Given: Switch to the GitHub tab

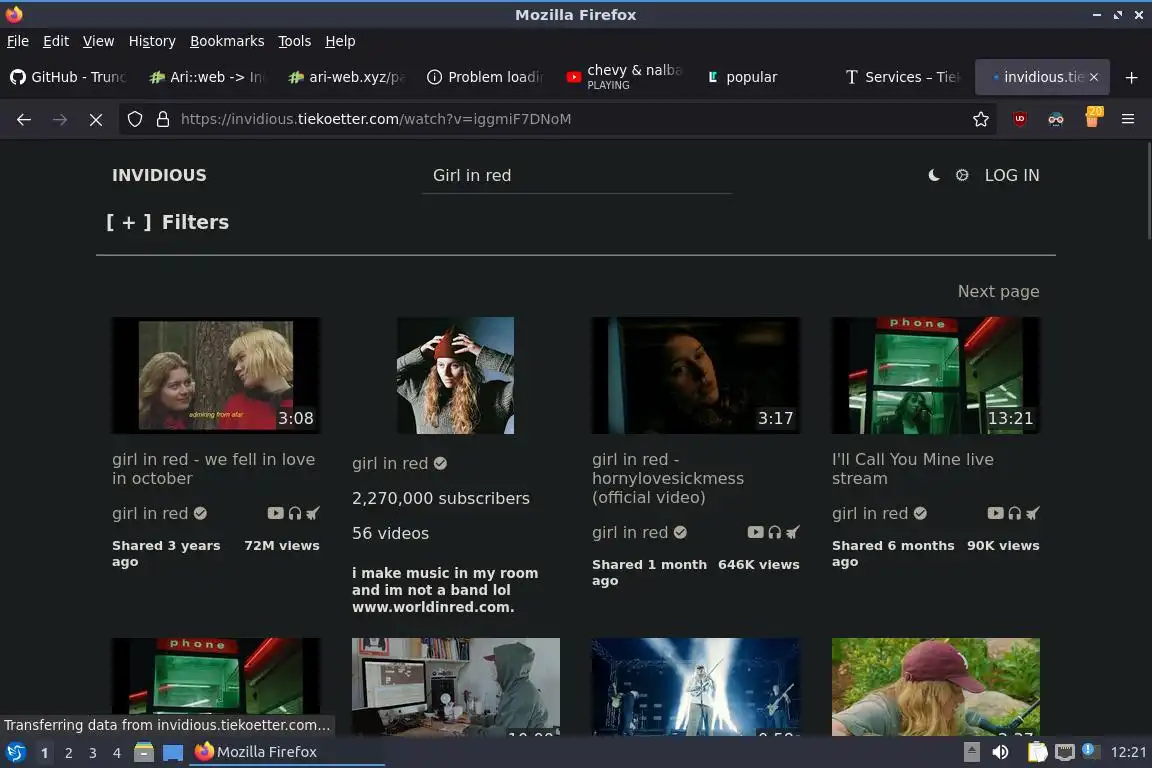Looking at the screenshot, I should pos(69,77).
